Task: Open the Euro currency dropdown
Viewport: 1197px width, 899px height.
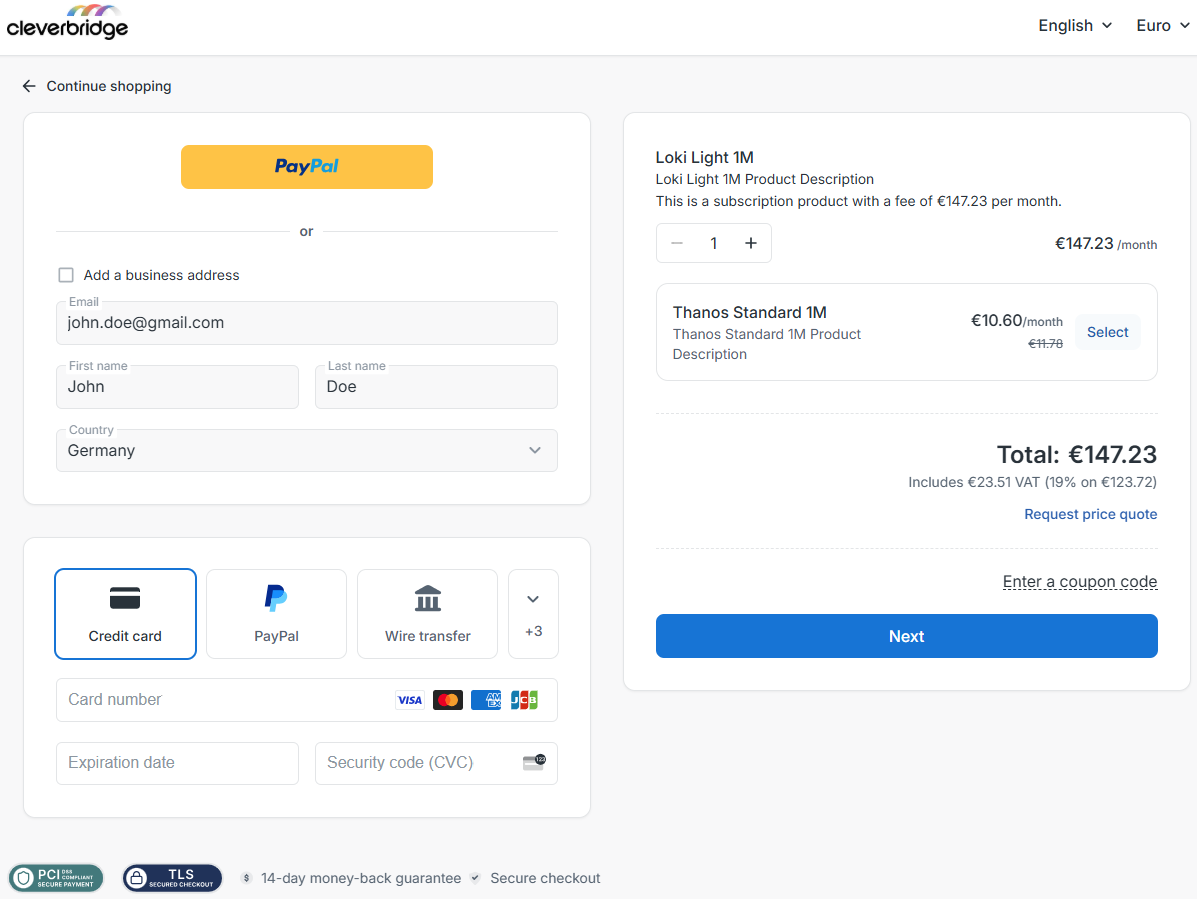Action: [1163, 26]
